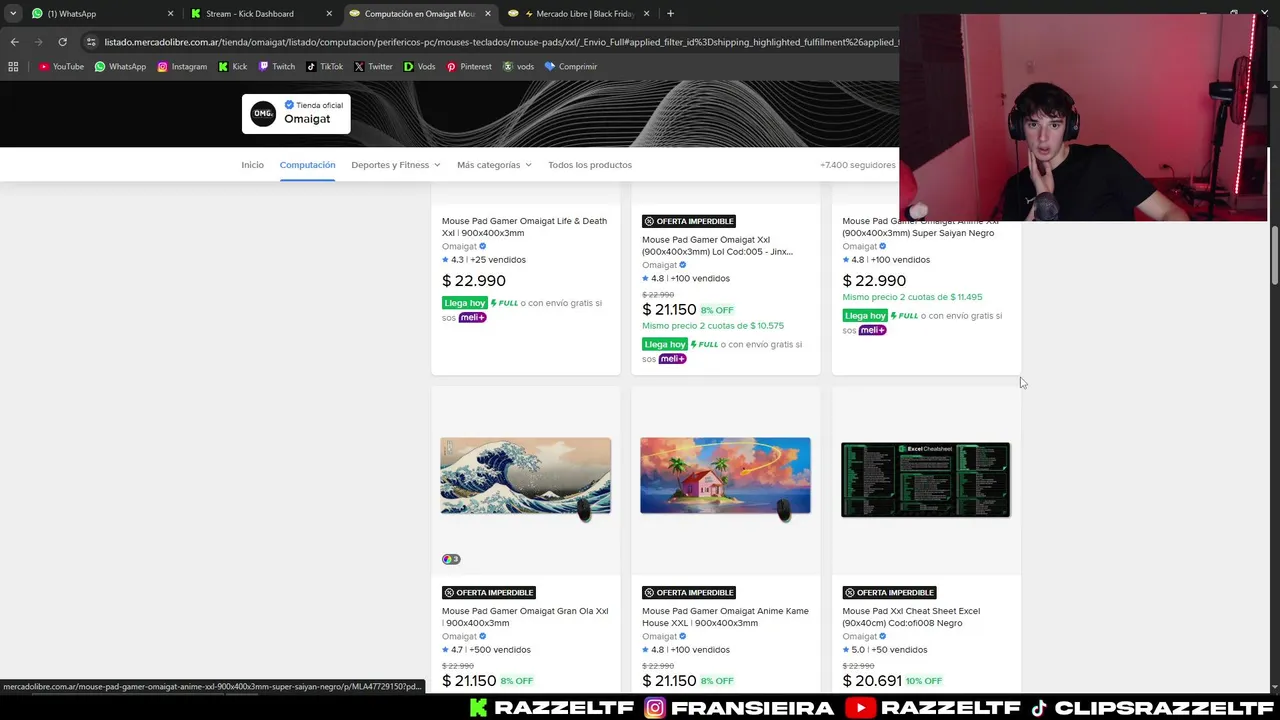
Task: Select Computación store category
Action: tap(307, 165)
